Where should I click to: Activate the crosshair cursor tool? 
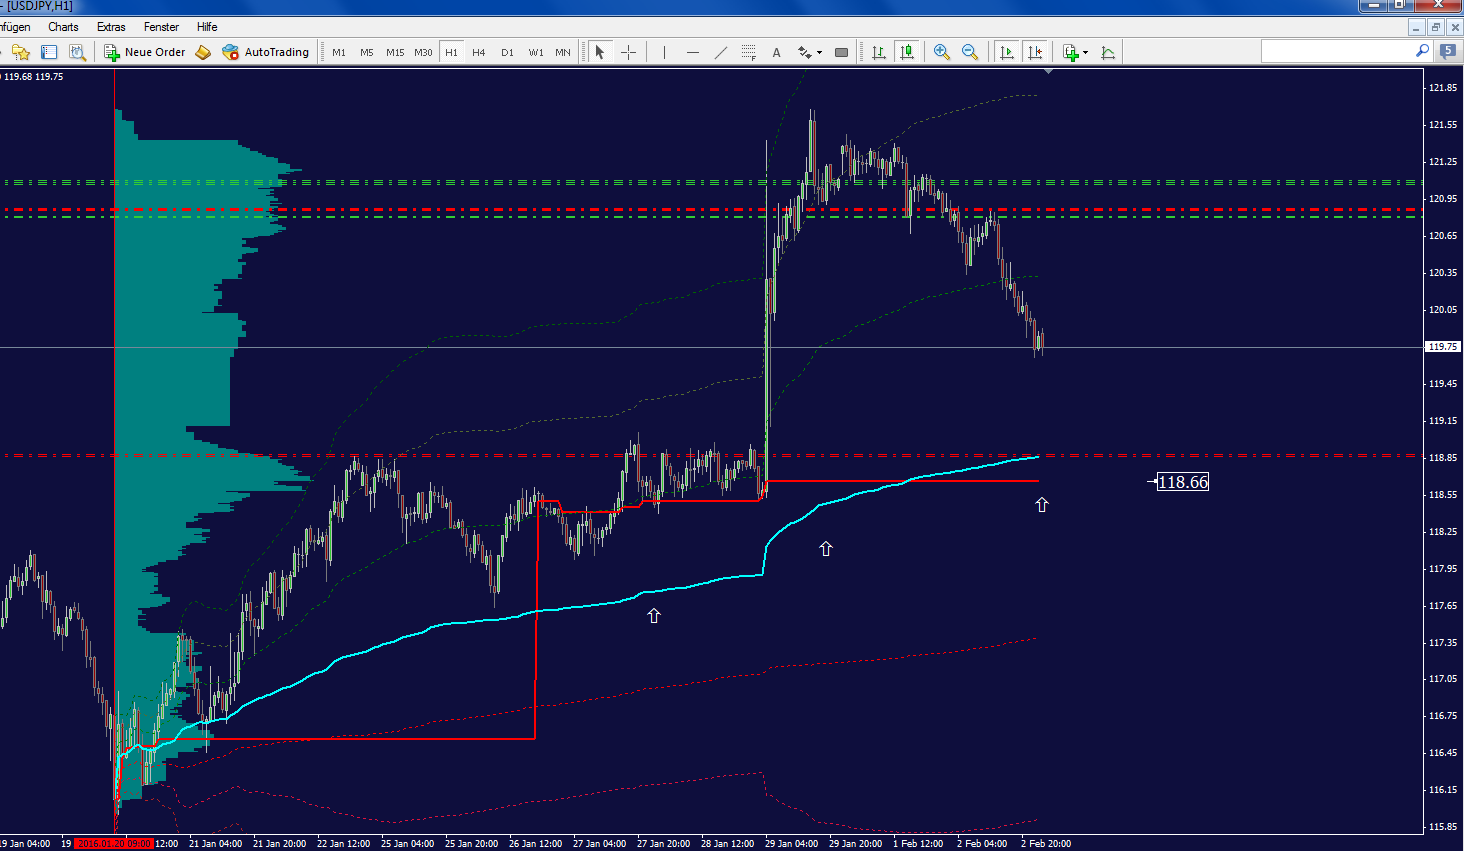[628, 52]
